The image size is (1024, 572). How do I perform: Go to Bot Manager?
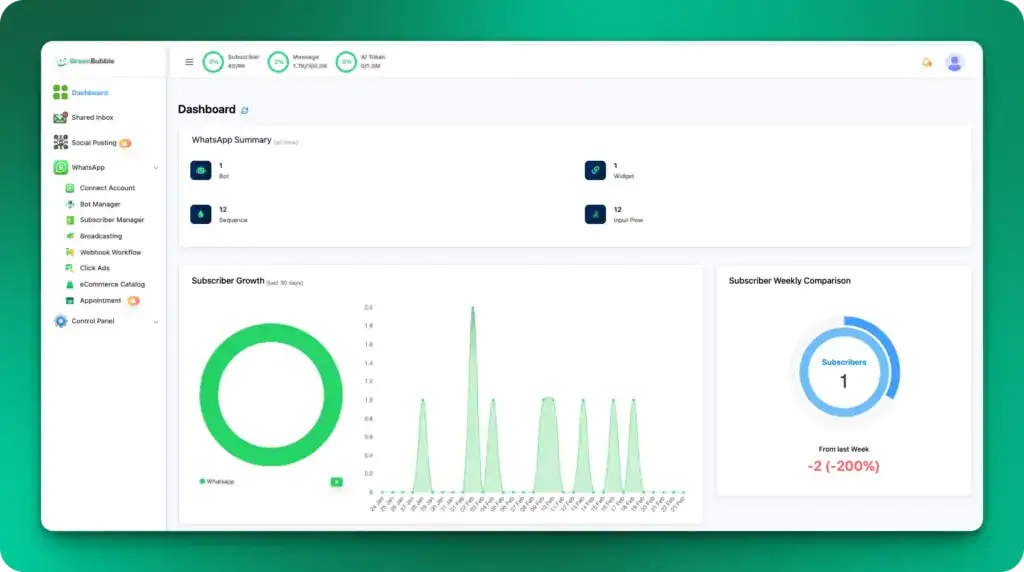click(100, 204)
